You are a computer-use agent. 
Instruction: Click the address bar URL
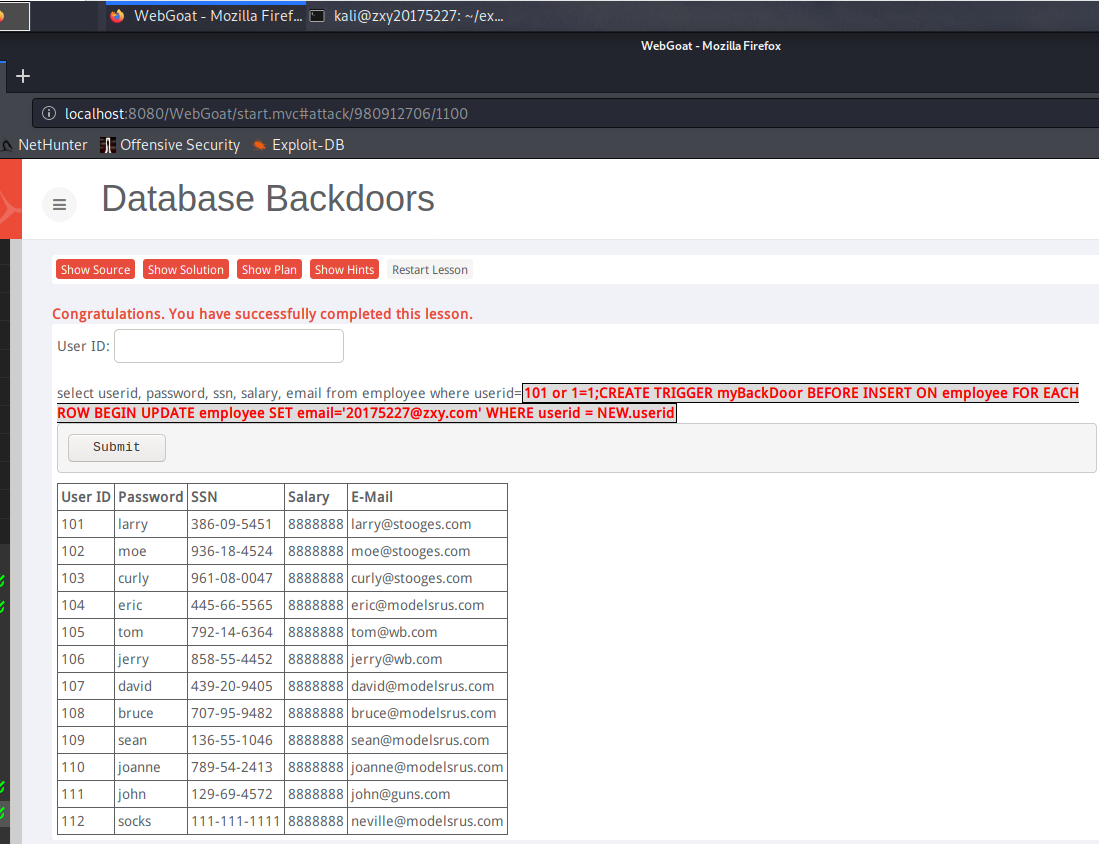[x=266, y=114]
